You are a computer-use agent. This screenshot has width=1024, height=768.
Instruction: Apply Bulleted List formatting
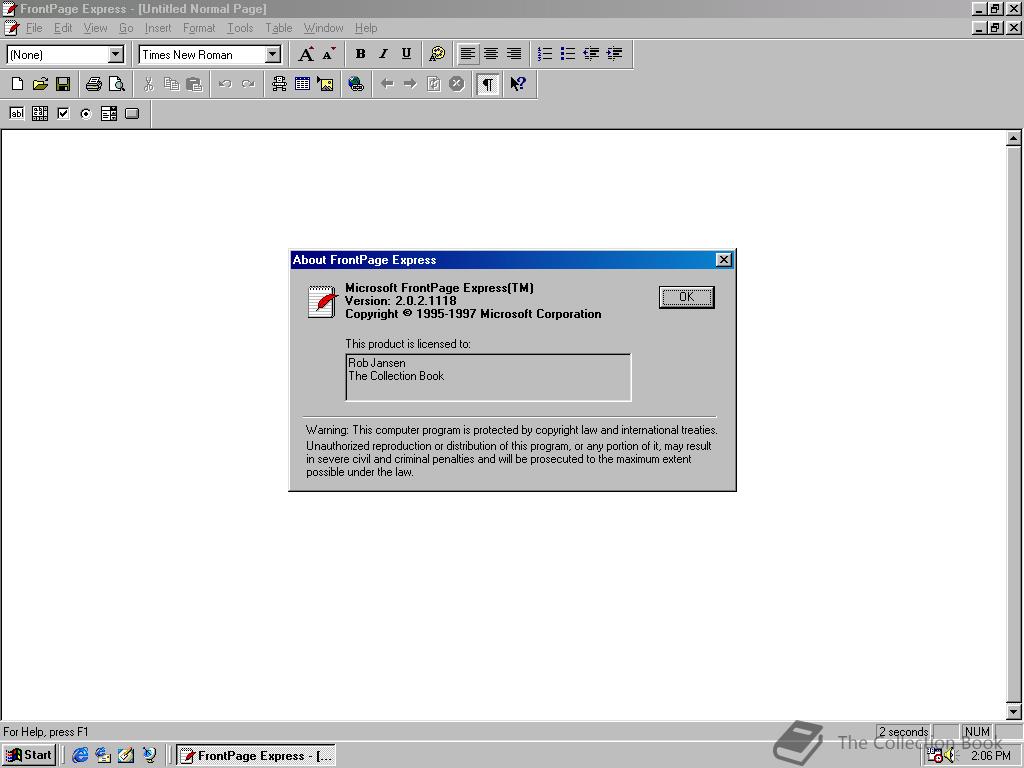point(568,54)
